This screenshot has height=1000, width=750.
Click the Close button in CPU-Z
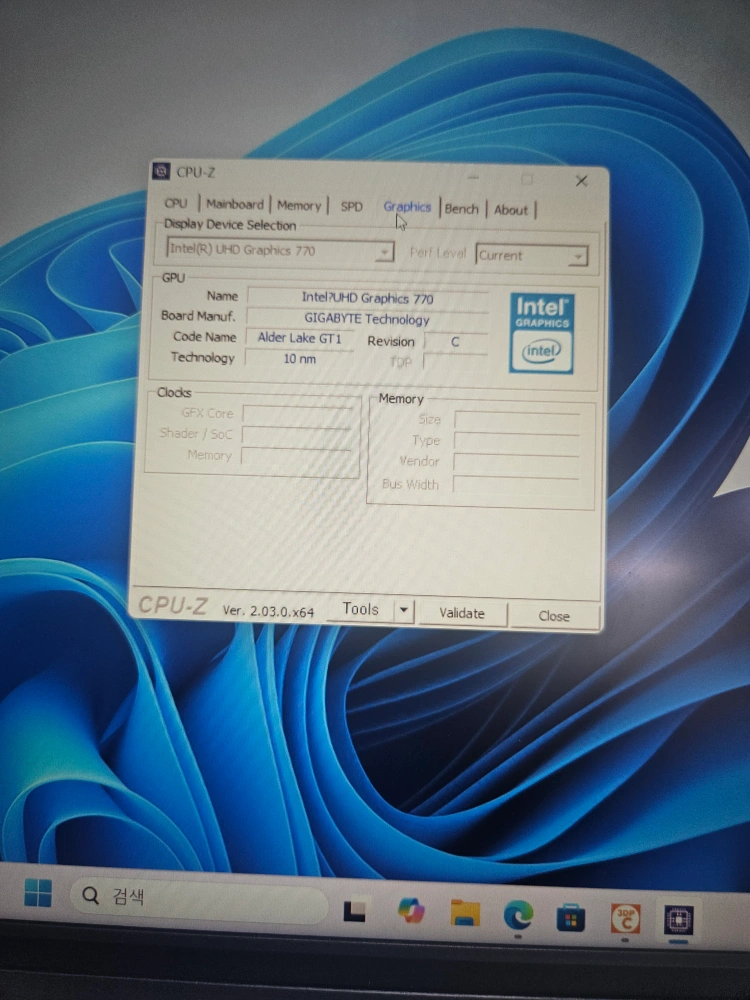point(554,615)
